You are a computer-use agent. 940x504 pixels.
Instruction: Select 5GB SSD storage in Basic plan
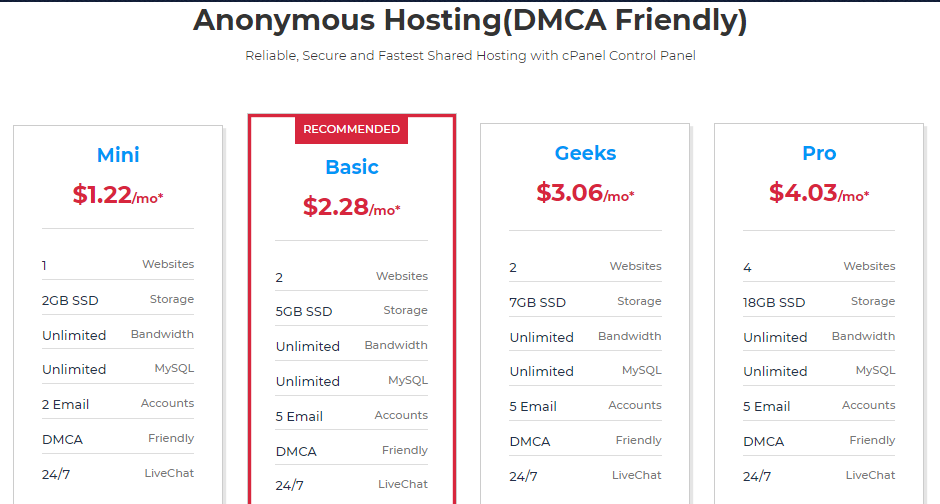pyautogui.click(x=304, y=311)
